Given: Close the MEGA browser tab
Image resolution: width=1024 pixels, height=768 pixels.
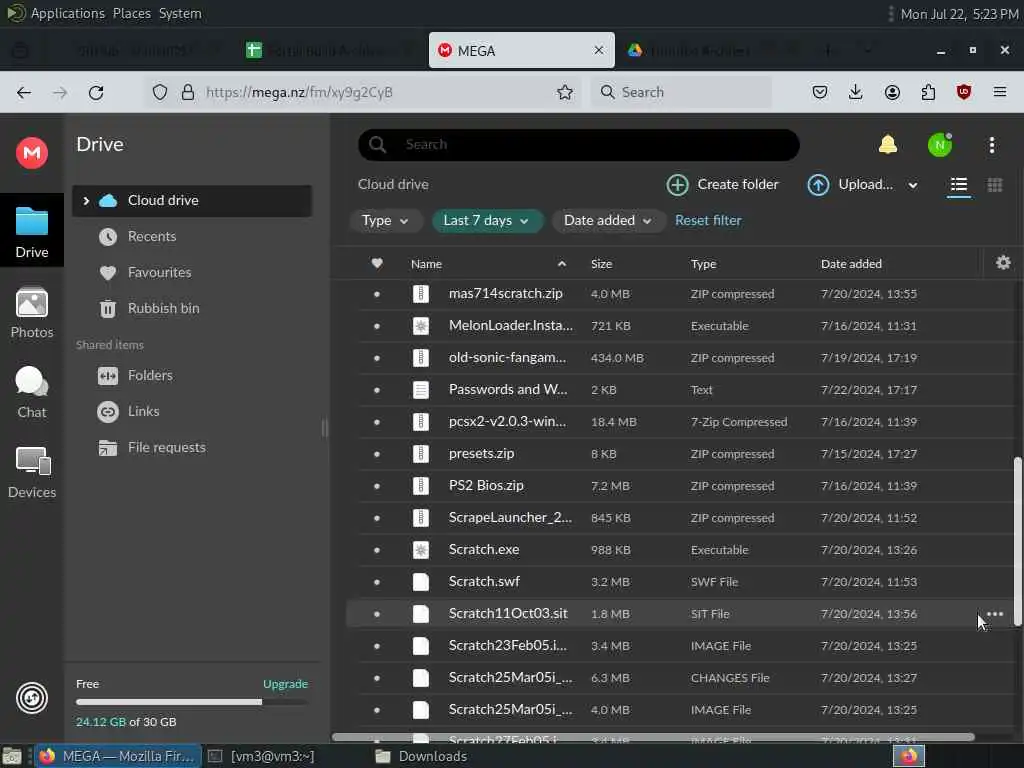Looking at the screenshot, I should click(x=598, y=50).
